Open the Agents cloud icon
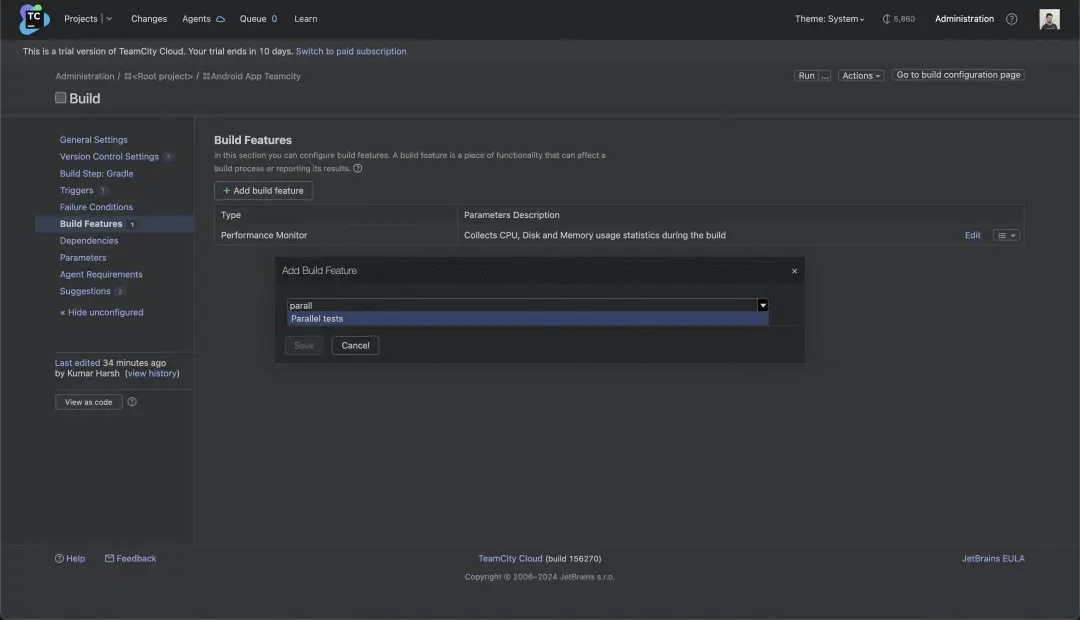Image resolution: width=1080 pixels, height=620 pixels. 220,19
